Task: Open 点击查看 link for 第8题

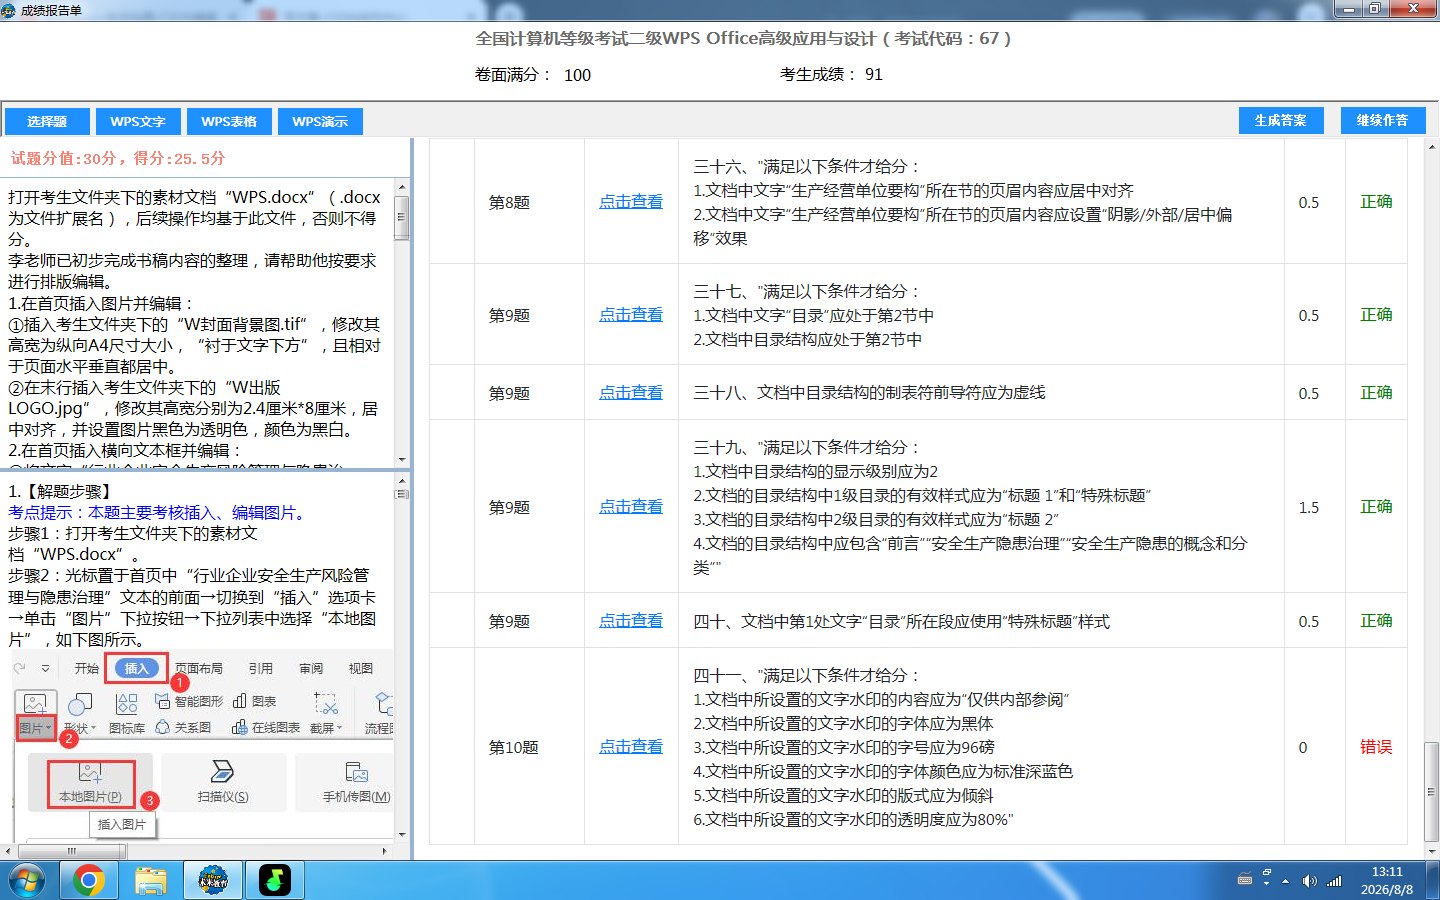Action: coord(631,202)
